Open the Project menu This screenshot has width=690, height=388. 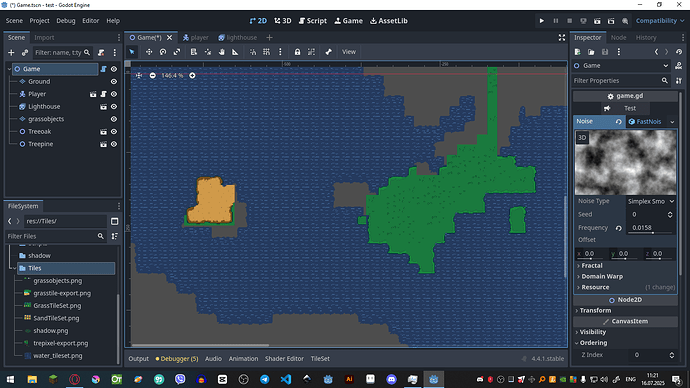point(39,21)
